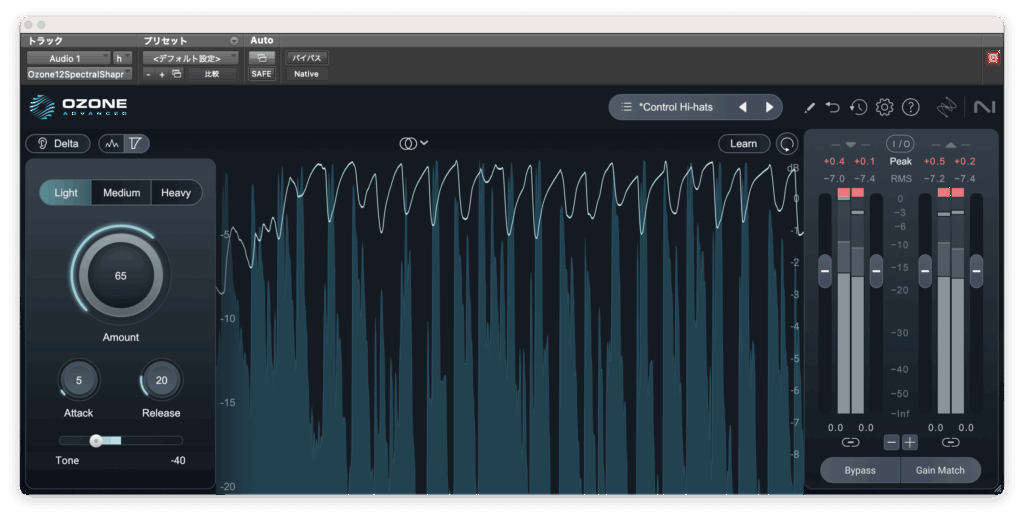The height and width of the screenshot is (518, 1024).
Task: Toggle the Delta listen button
Action: pos(58,144)
